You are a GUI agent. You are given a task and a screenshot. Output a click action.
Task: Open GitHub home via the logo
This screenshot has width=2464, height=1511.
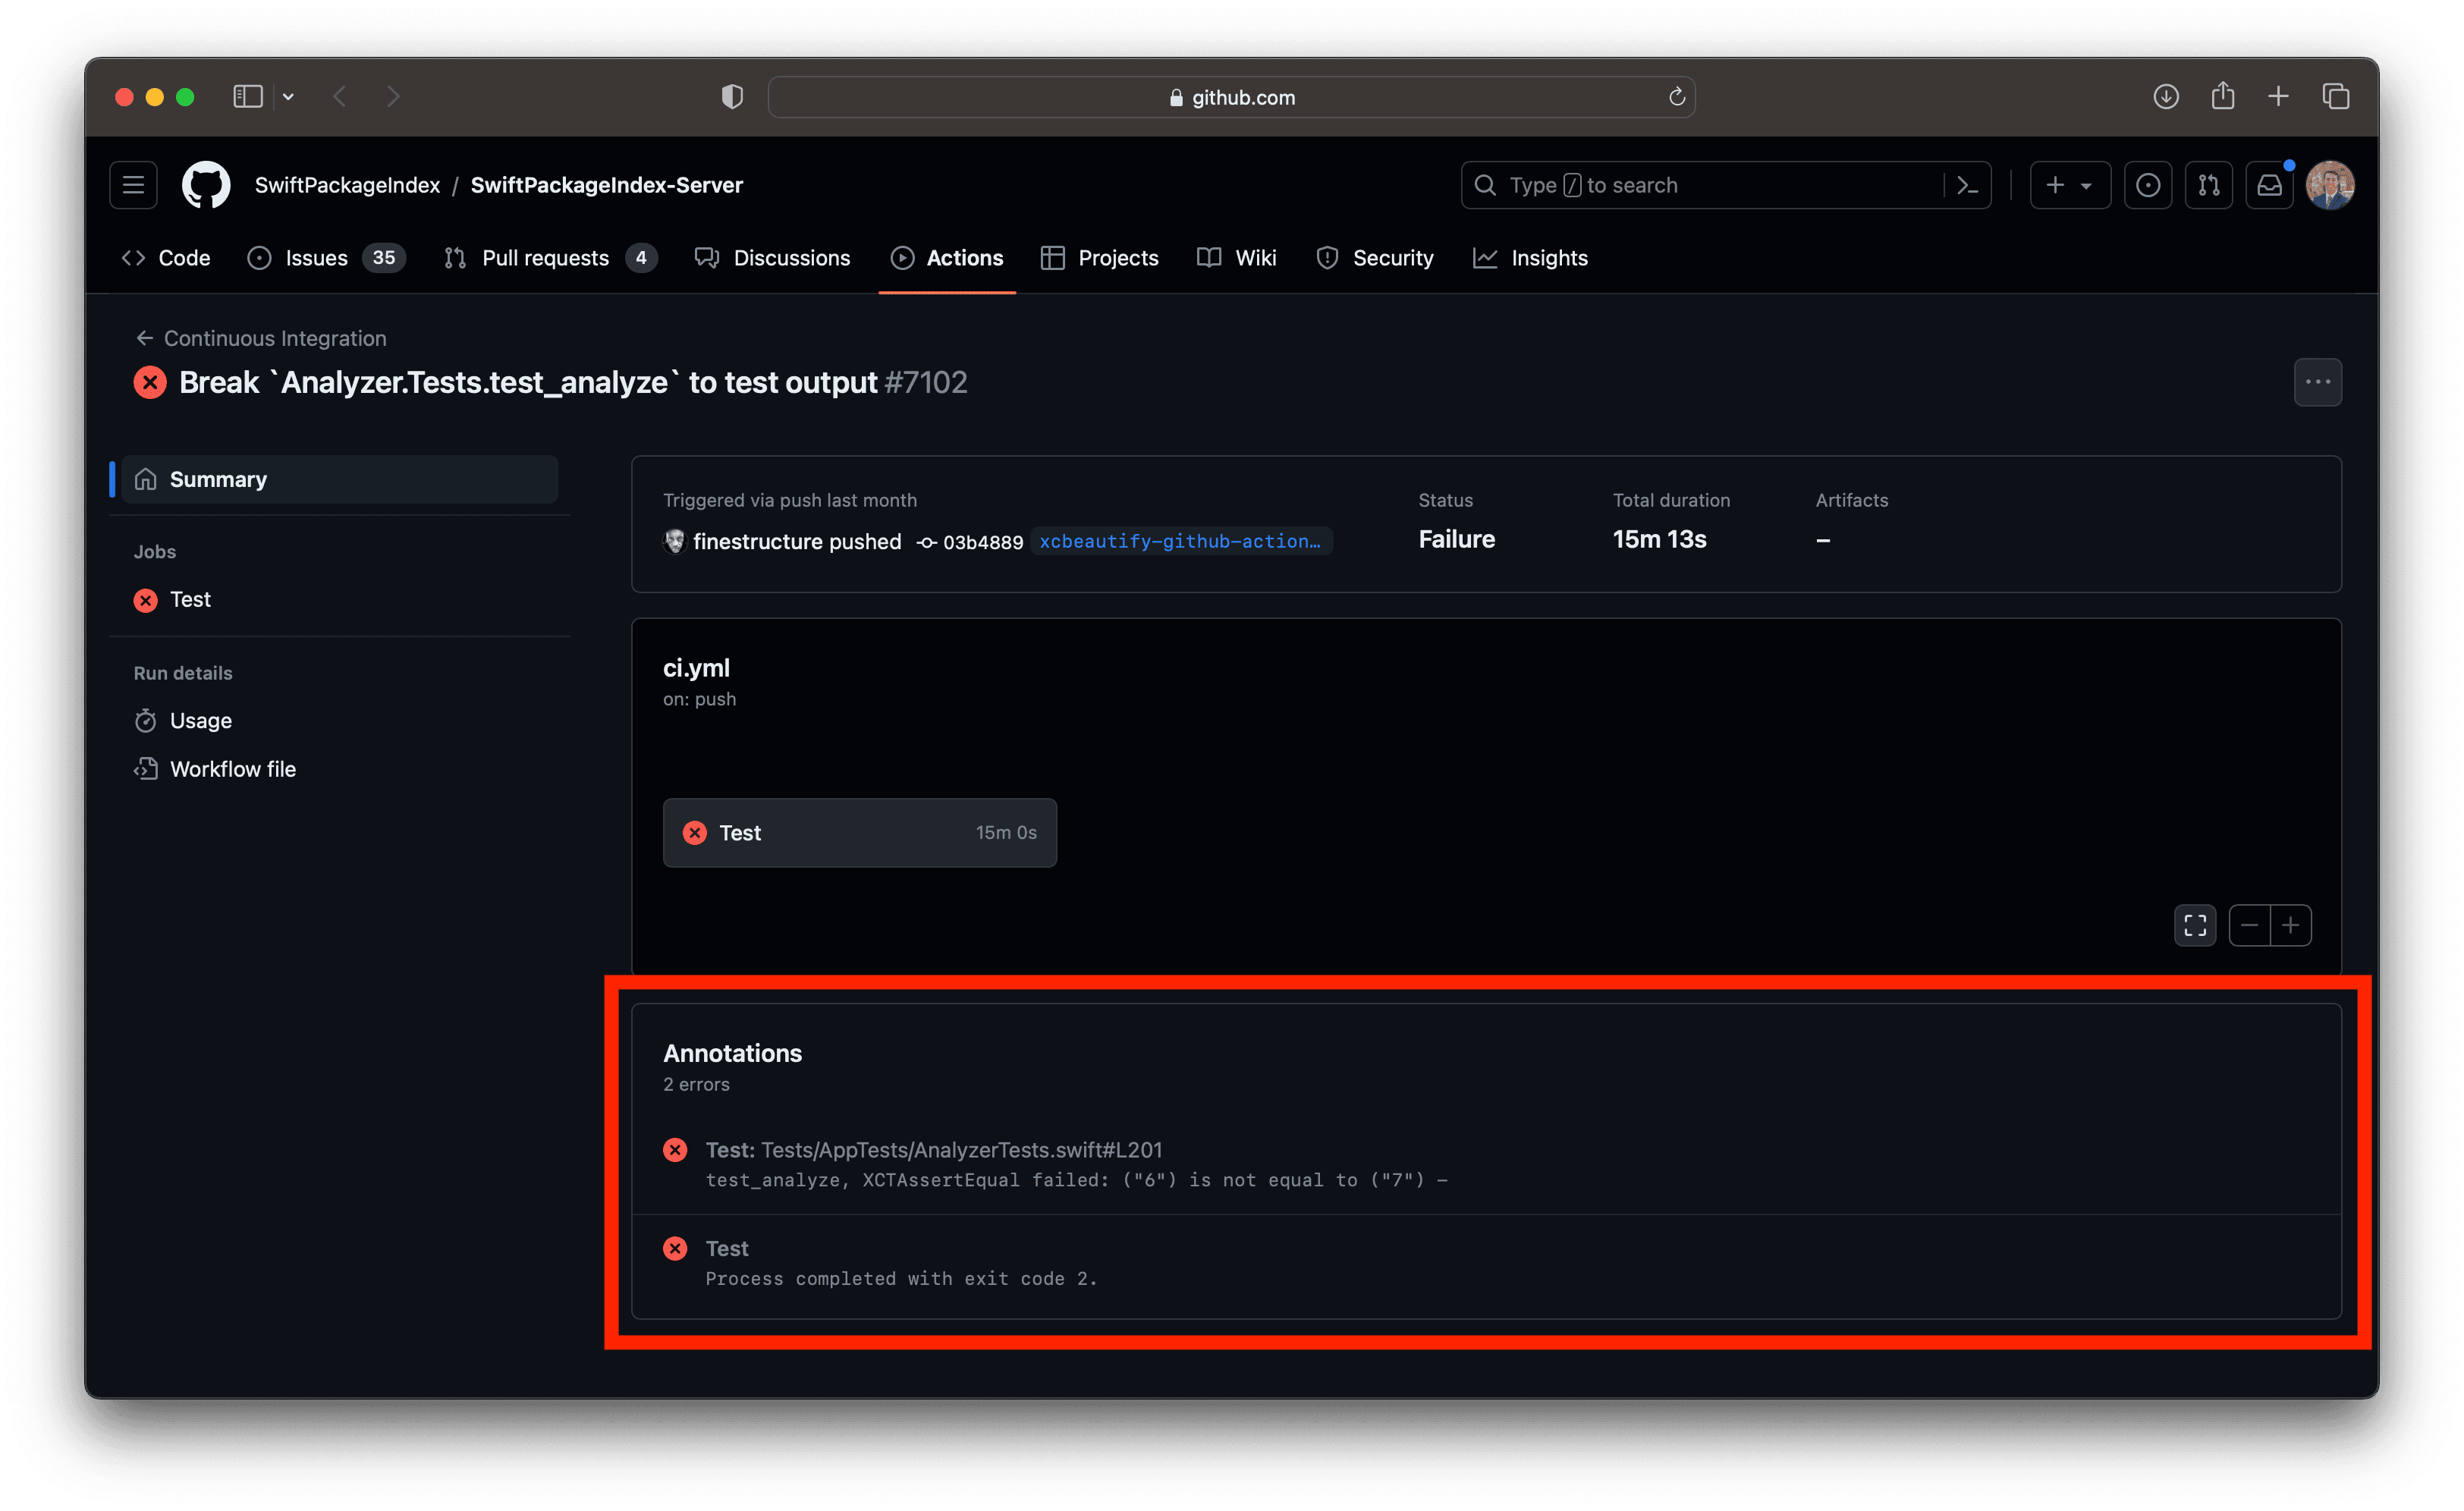pos(206,184)
